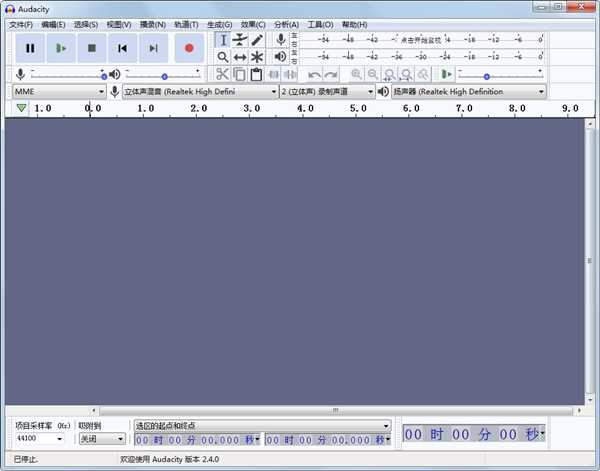Viewport: 600px width, 471px height.
Task: Click the Trim audio icon
Action: tap(274, 74)
